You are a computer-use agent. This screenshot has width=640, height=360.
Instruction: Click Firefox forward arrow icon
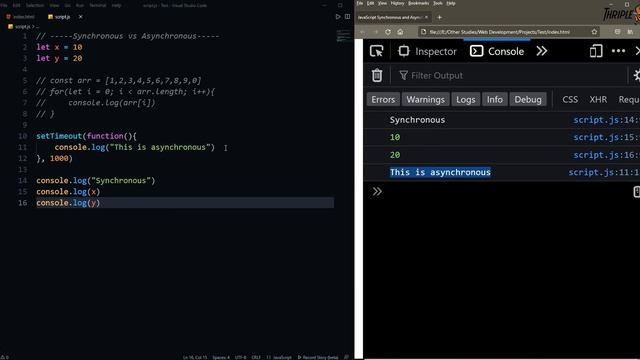(x=375, y=32)
